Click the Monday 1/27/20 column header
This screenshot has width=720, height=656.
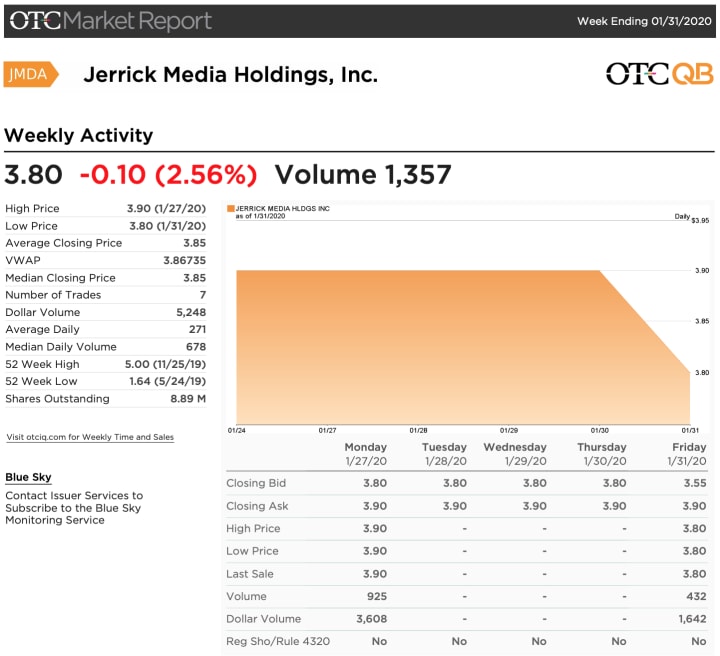pos(366,454)
